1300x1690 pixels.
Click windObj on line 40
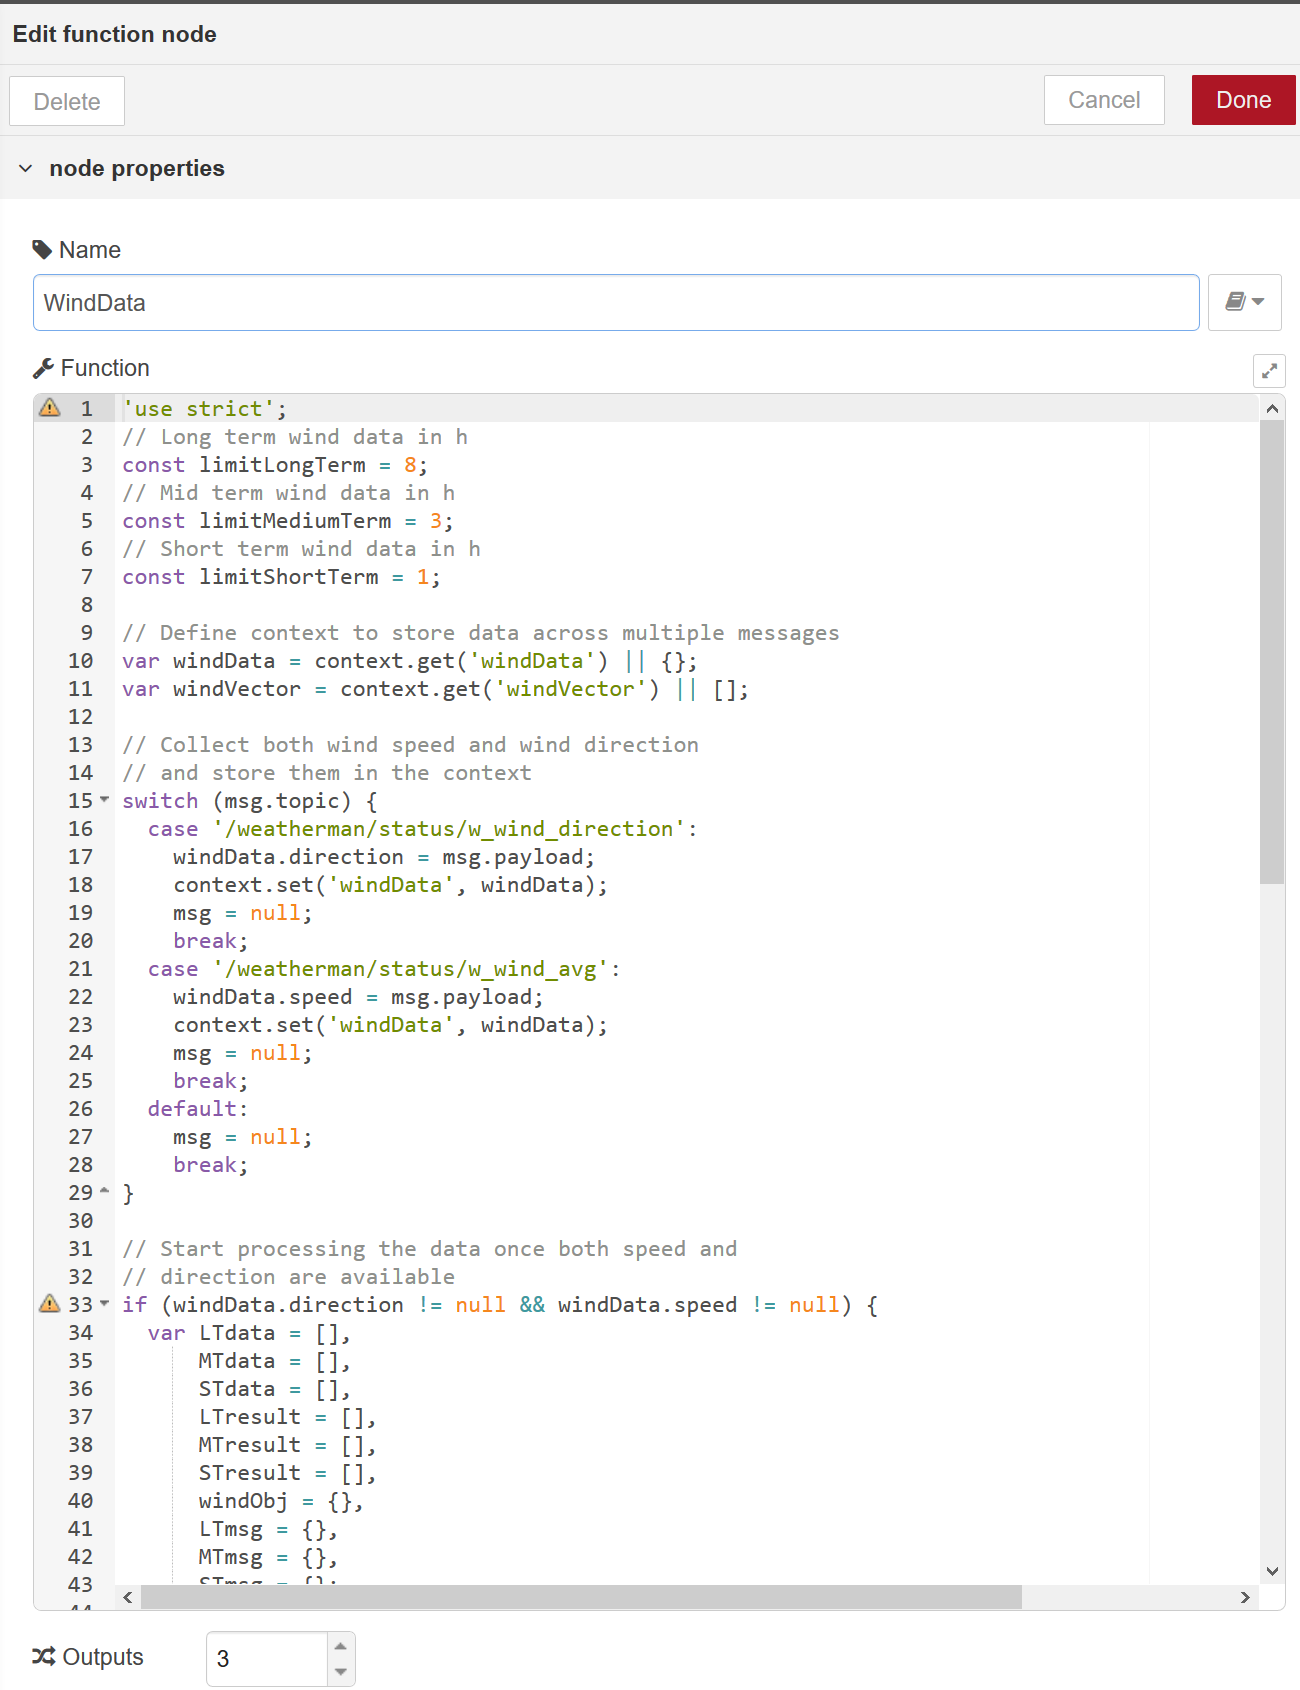click(x=243, y=1501)
